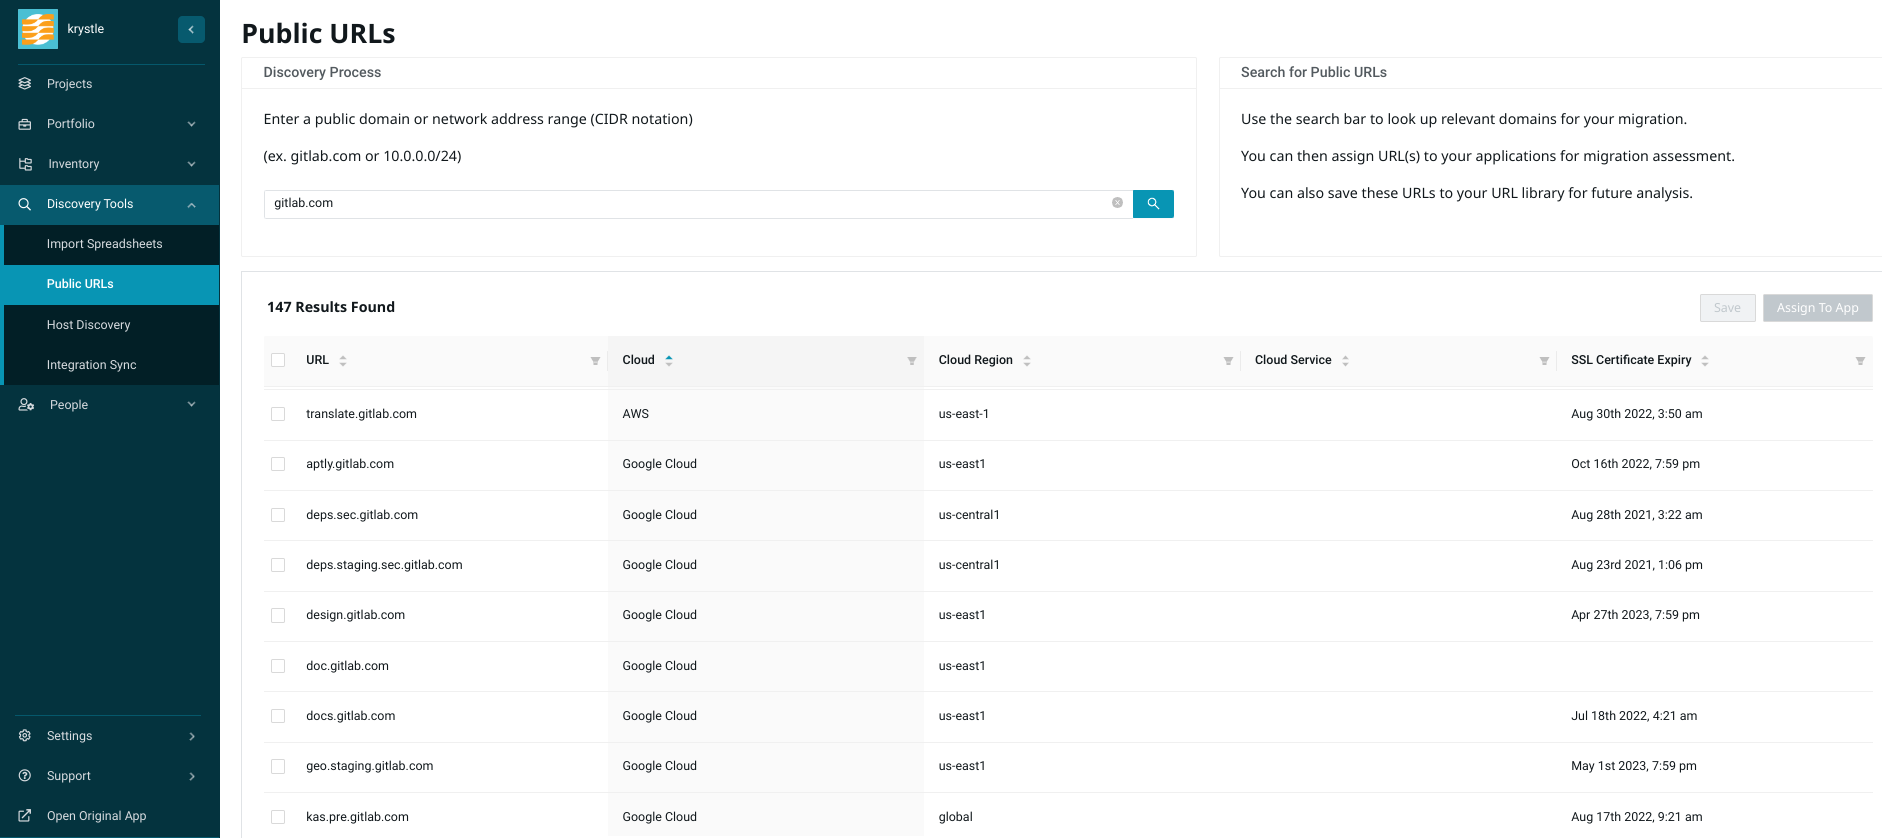Screen dimensions: 1882x838
Task: Click the 'Oct 16th 2022, 7:59 pm' expiry
Action: click(1635, 464)
